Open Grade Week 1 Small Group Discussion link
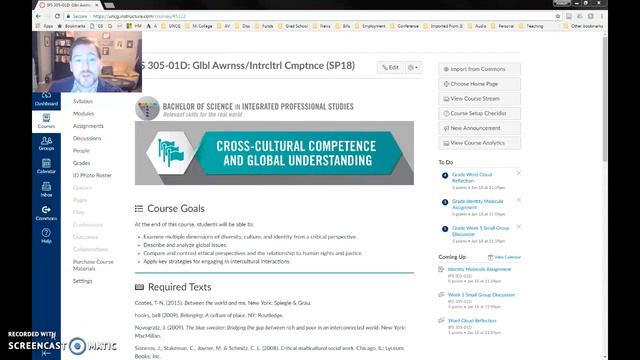Viewport: 640px width, 360px height. point(481,231)
